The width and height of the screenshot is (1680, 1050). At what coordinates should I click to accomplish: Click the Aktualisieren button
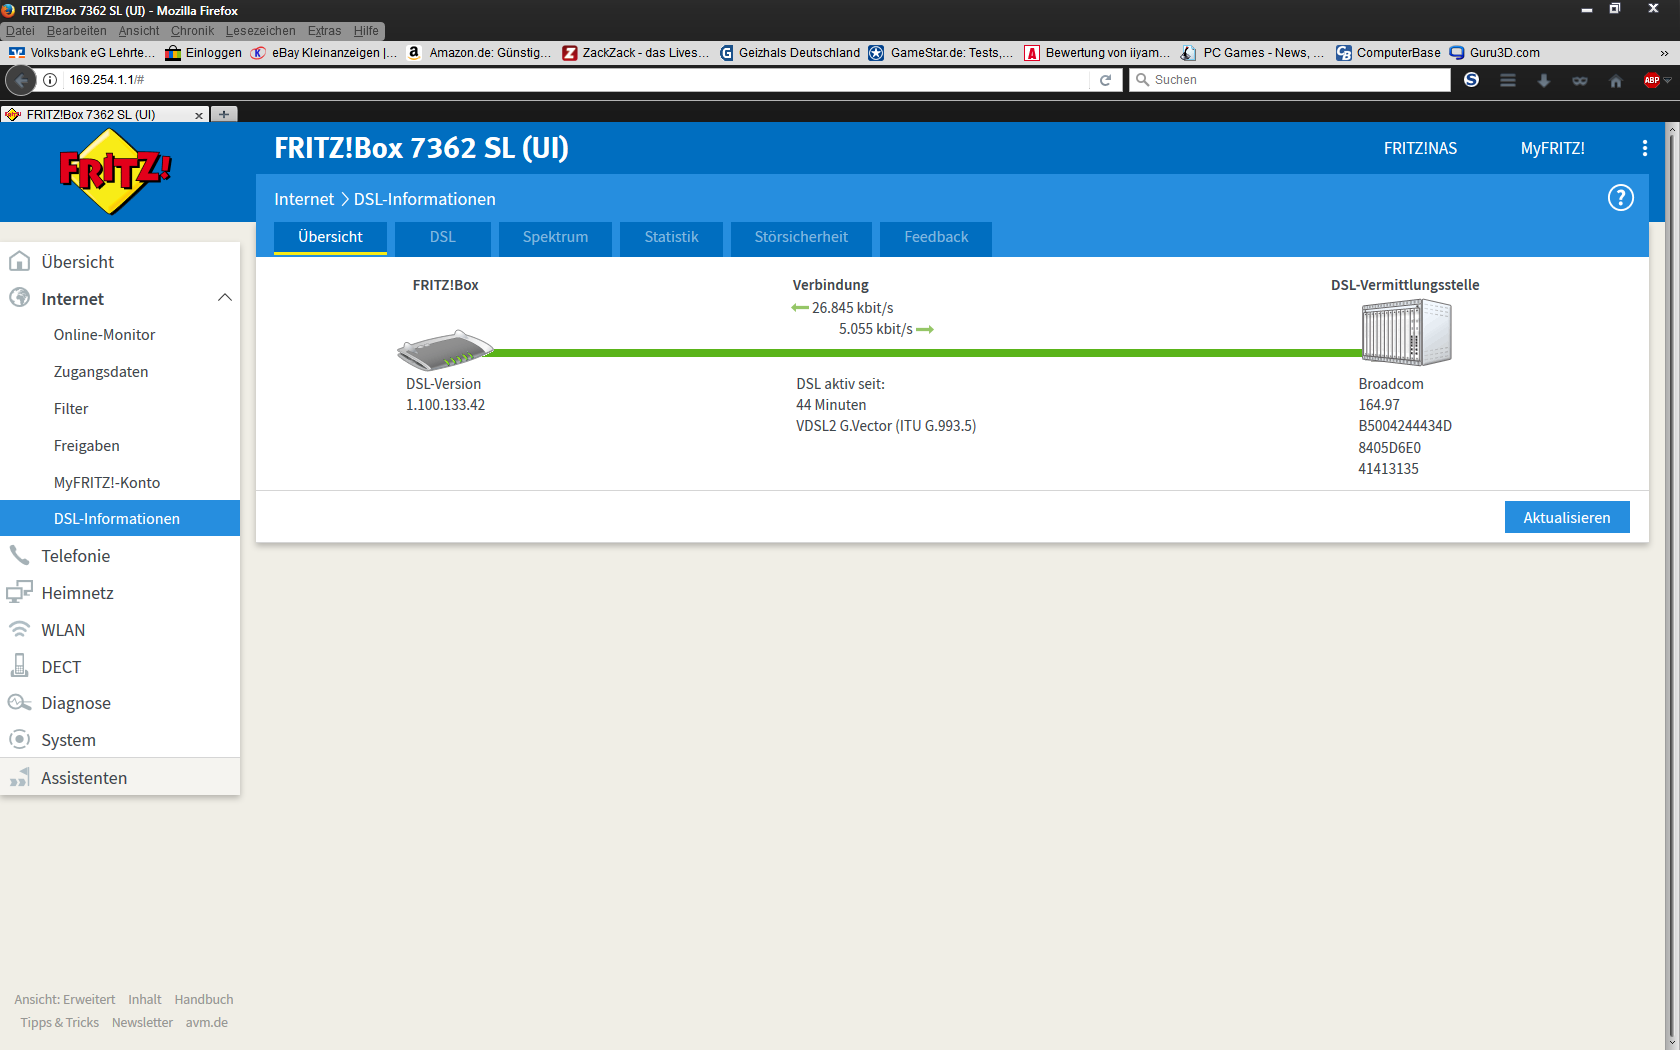(x=1567, y=517)
